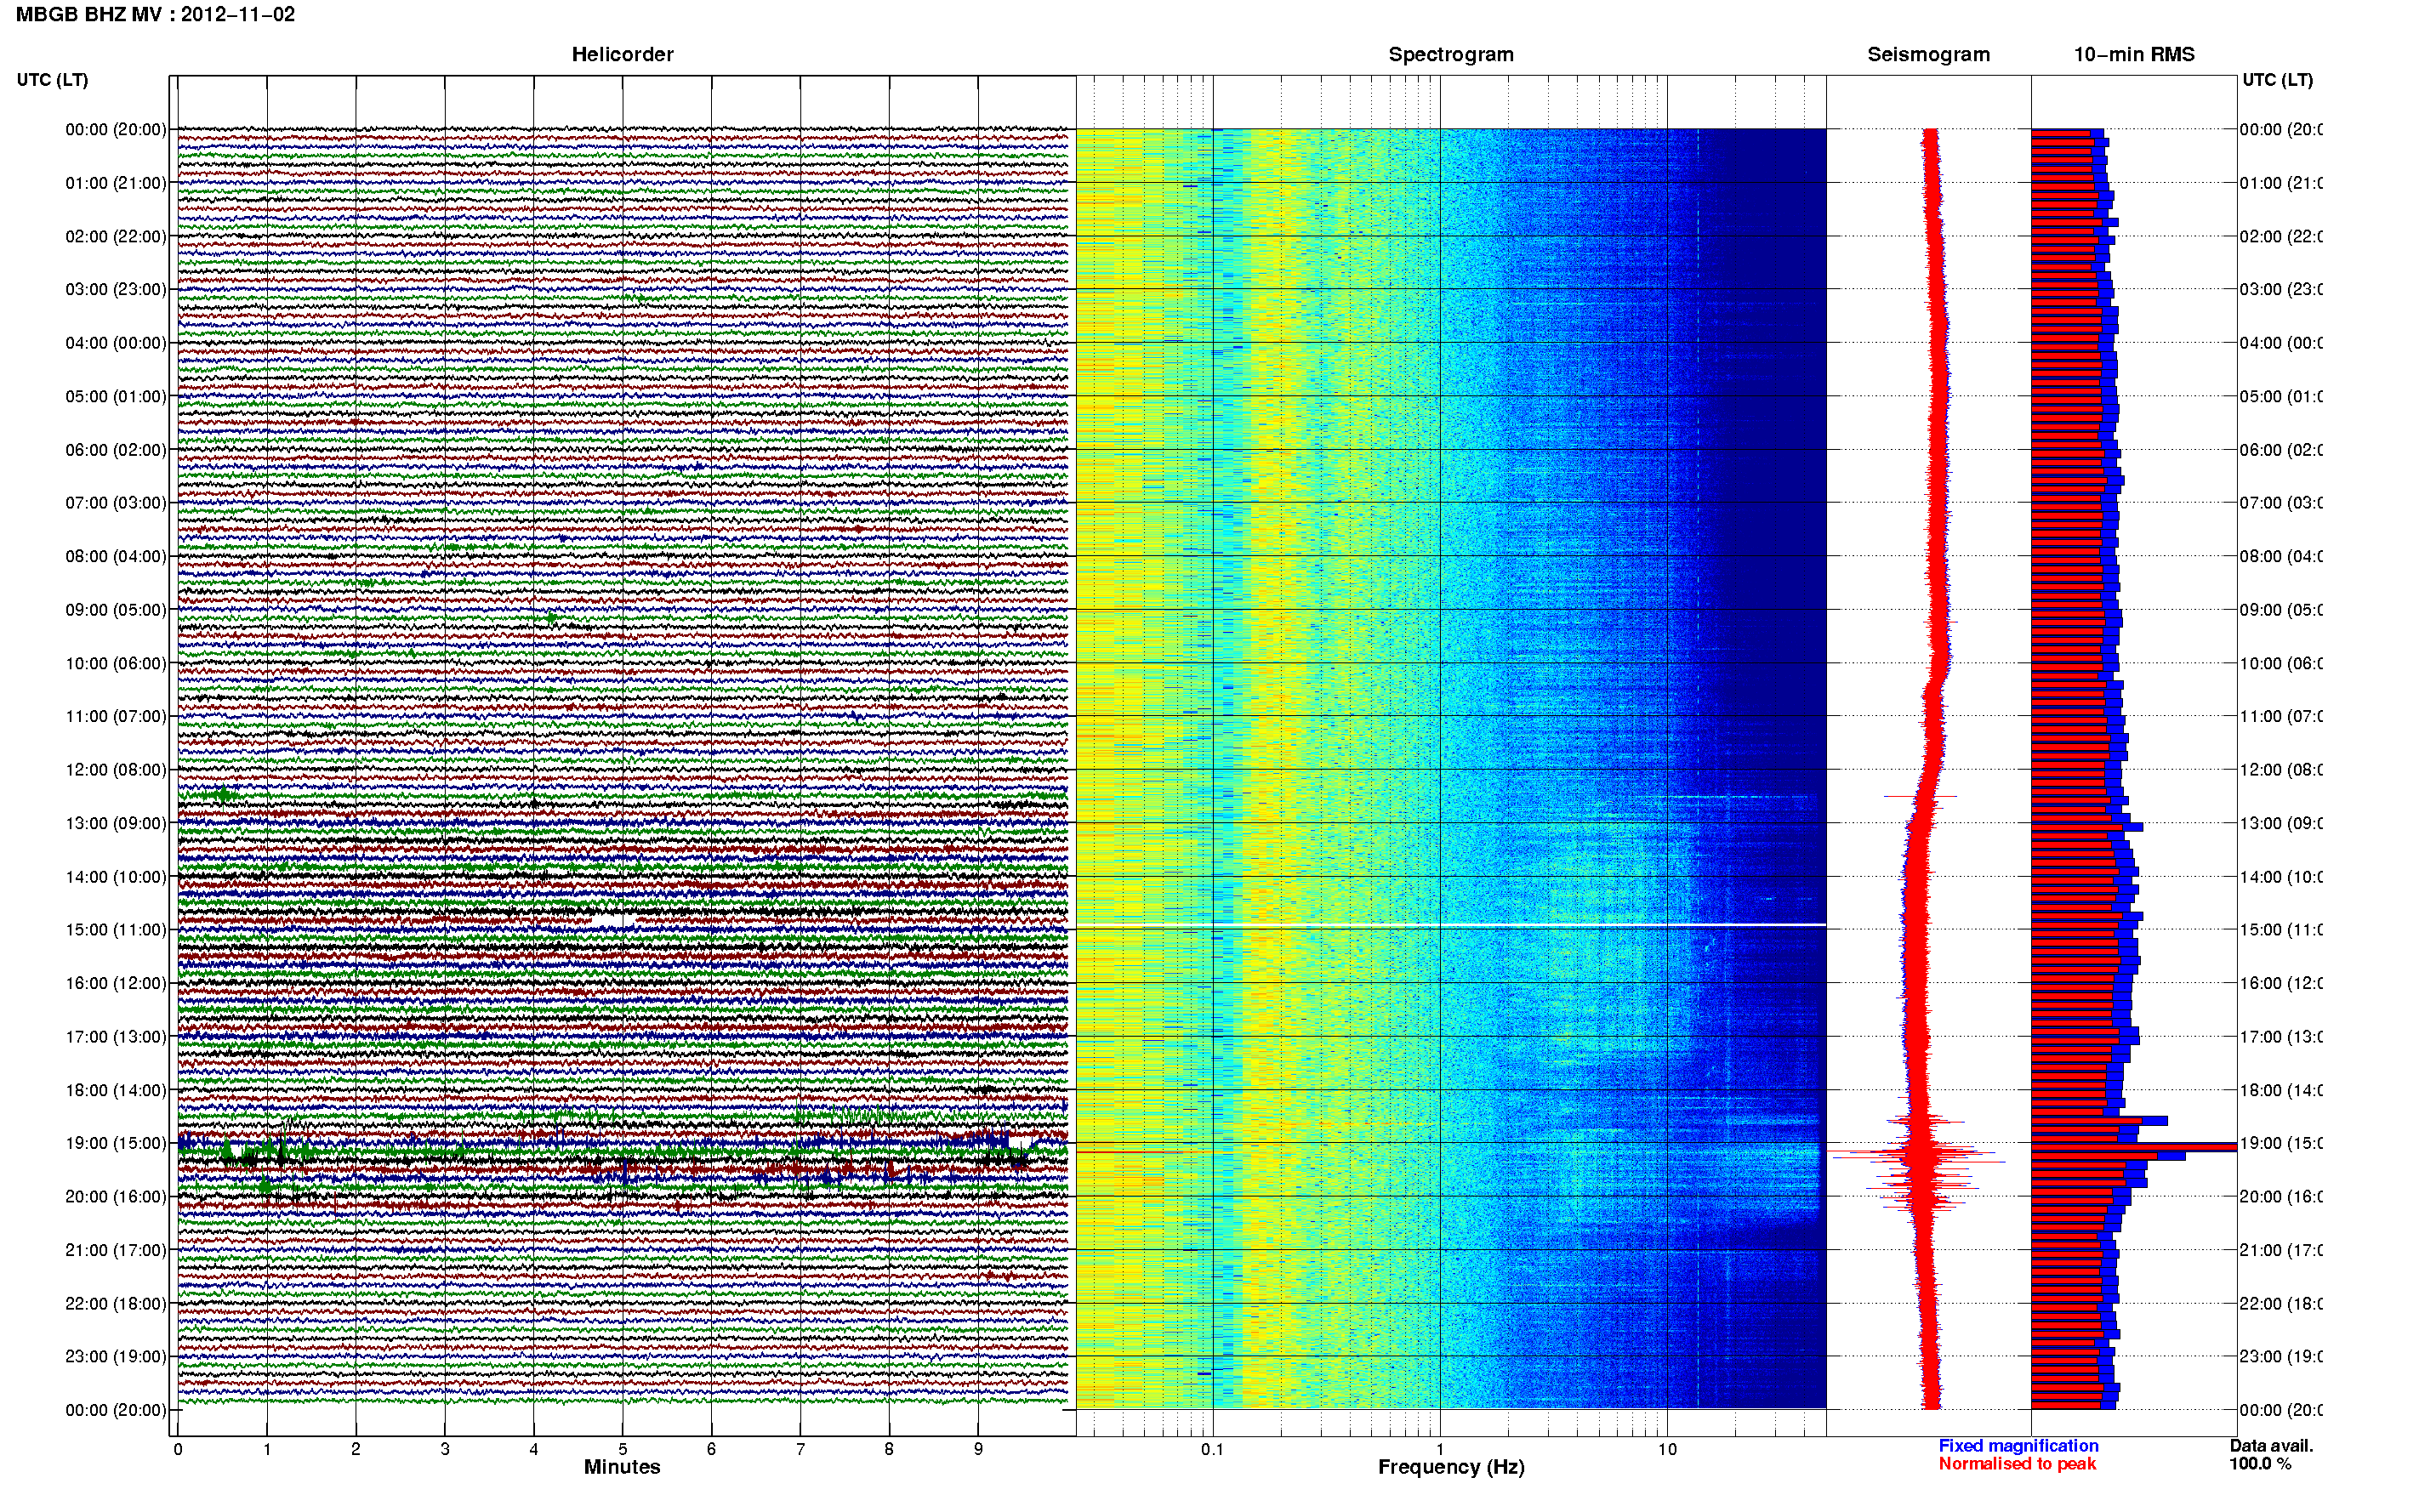Select left time label '14:00 (10:00)'
This screenshot has width=2419, height=1512.
pyautogui.click(x=116, y=877)
